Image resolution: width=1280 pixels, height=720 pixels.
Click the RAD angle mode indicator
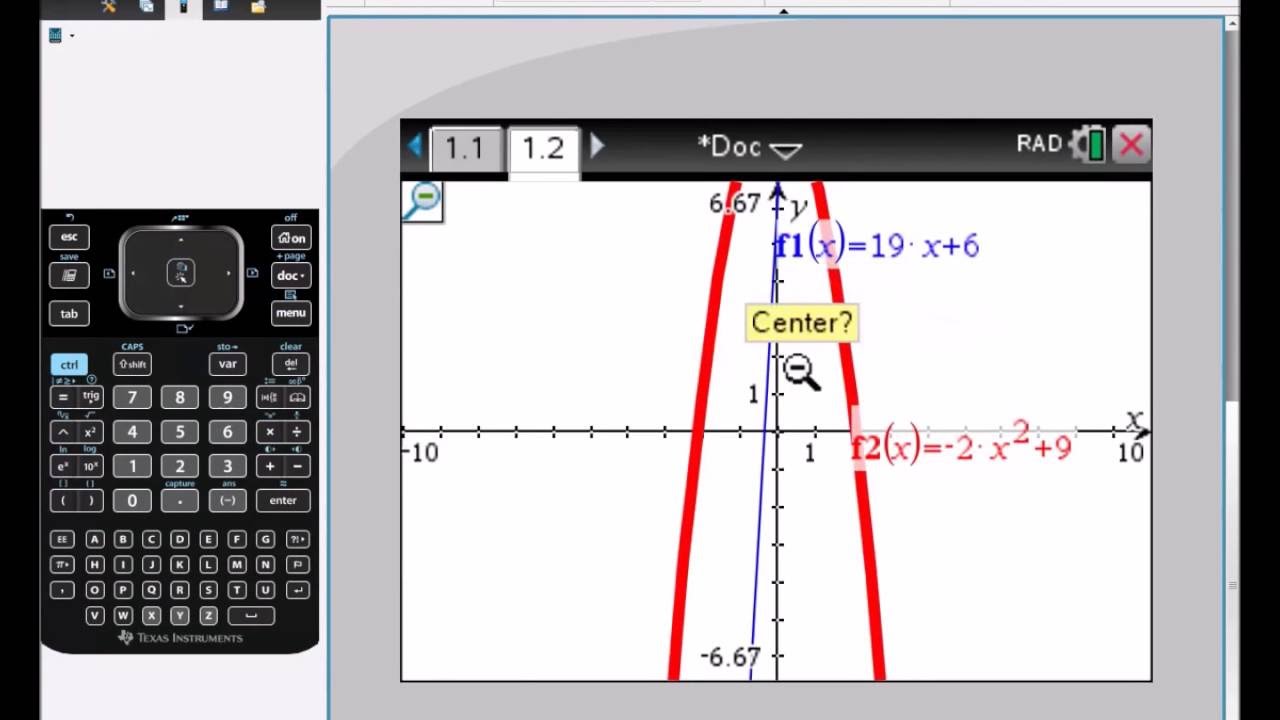pos(1039,144)
